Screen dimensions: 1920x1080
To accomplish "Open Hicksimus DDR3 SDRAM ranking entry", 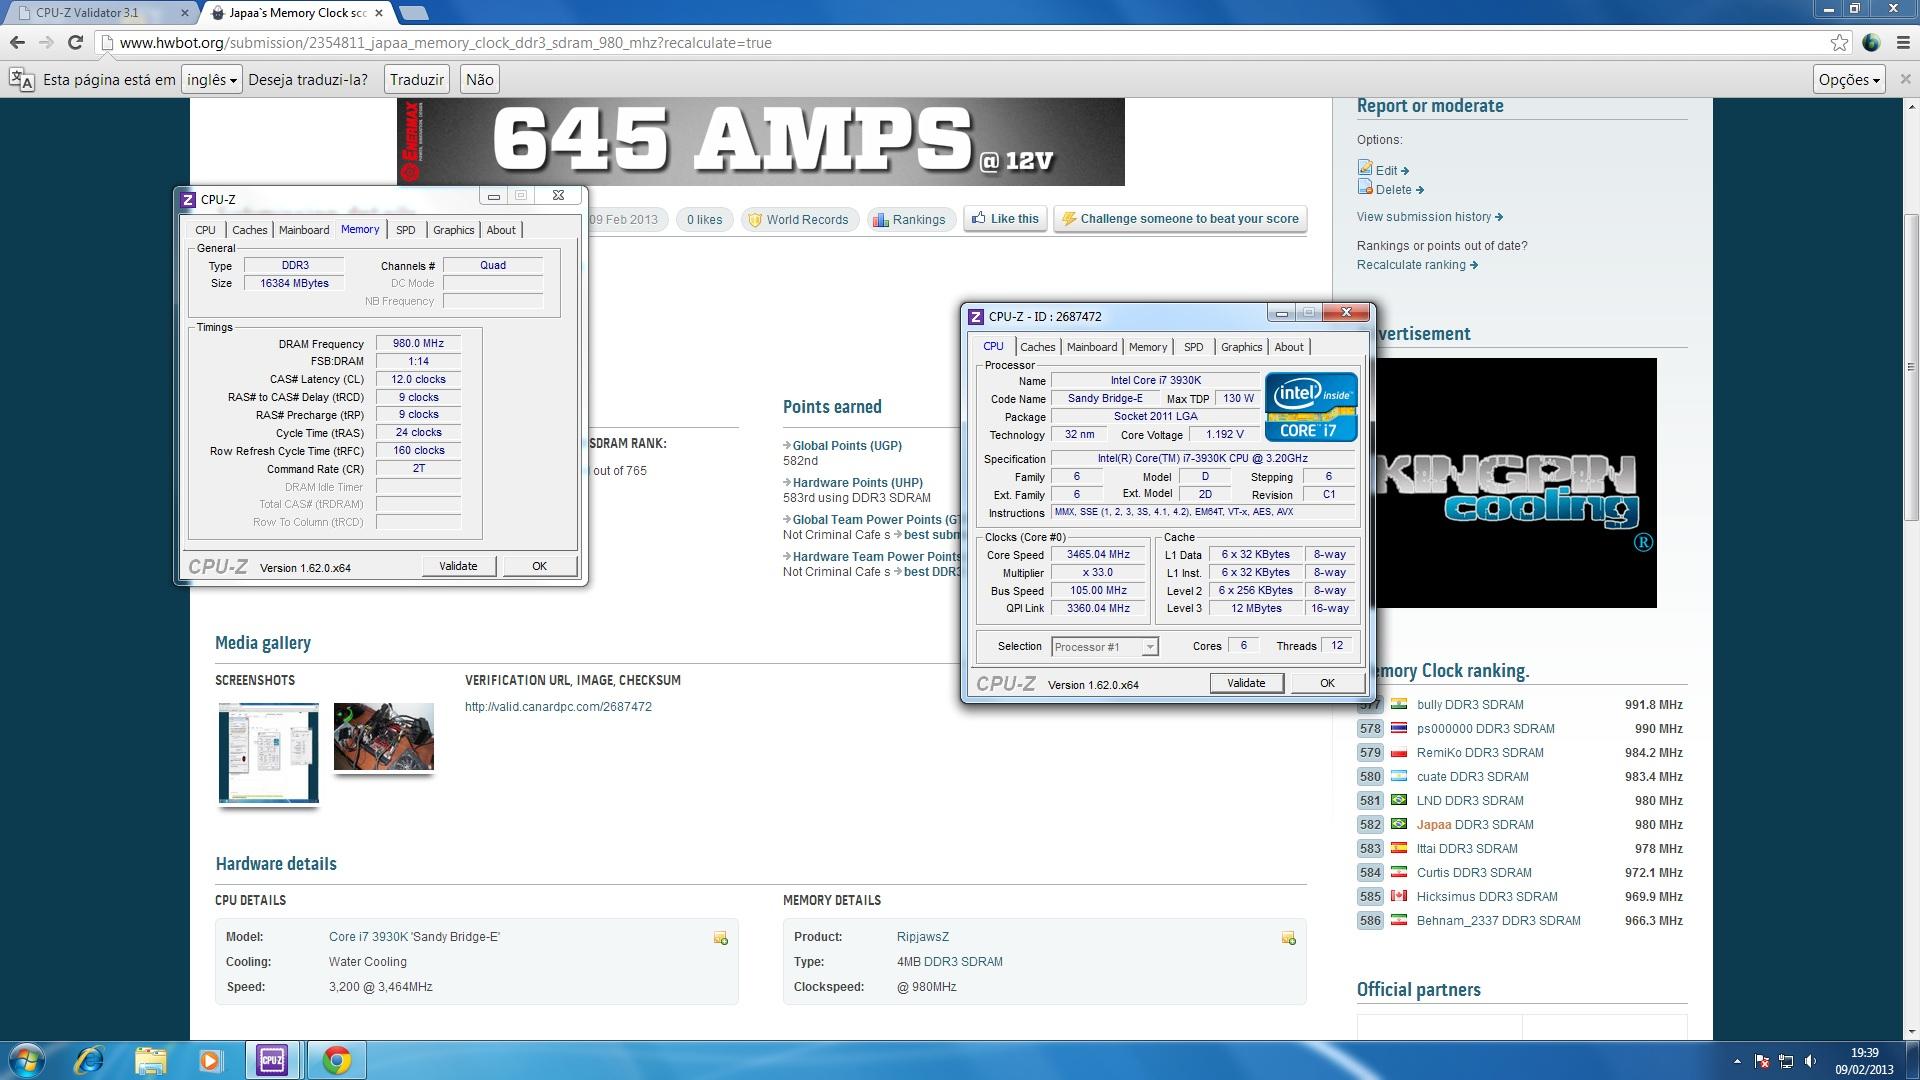I will 1487,897.
